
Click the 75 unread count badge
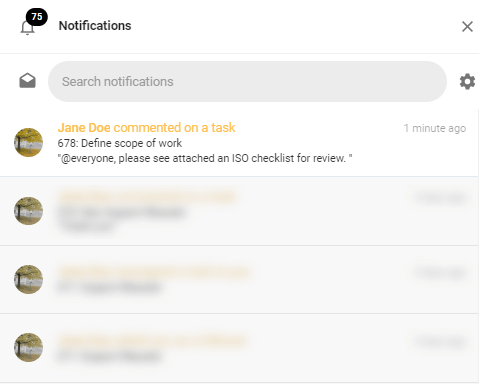37,17
